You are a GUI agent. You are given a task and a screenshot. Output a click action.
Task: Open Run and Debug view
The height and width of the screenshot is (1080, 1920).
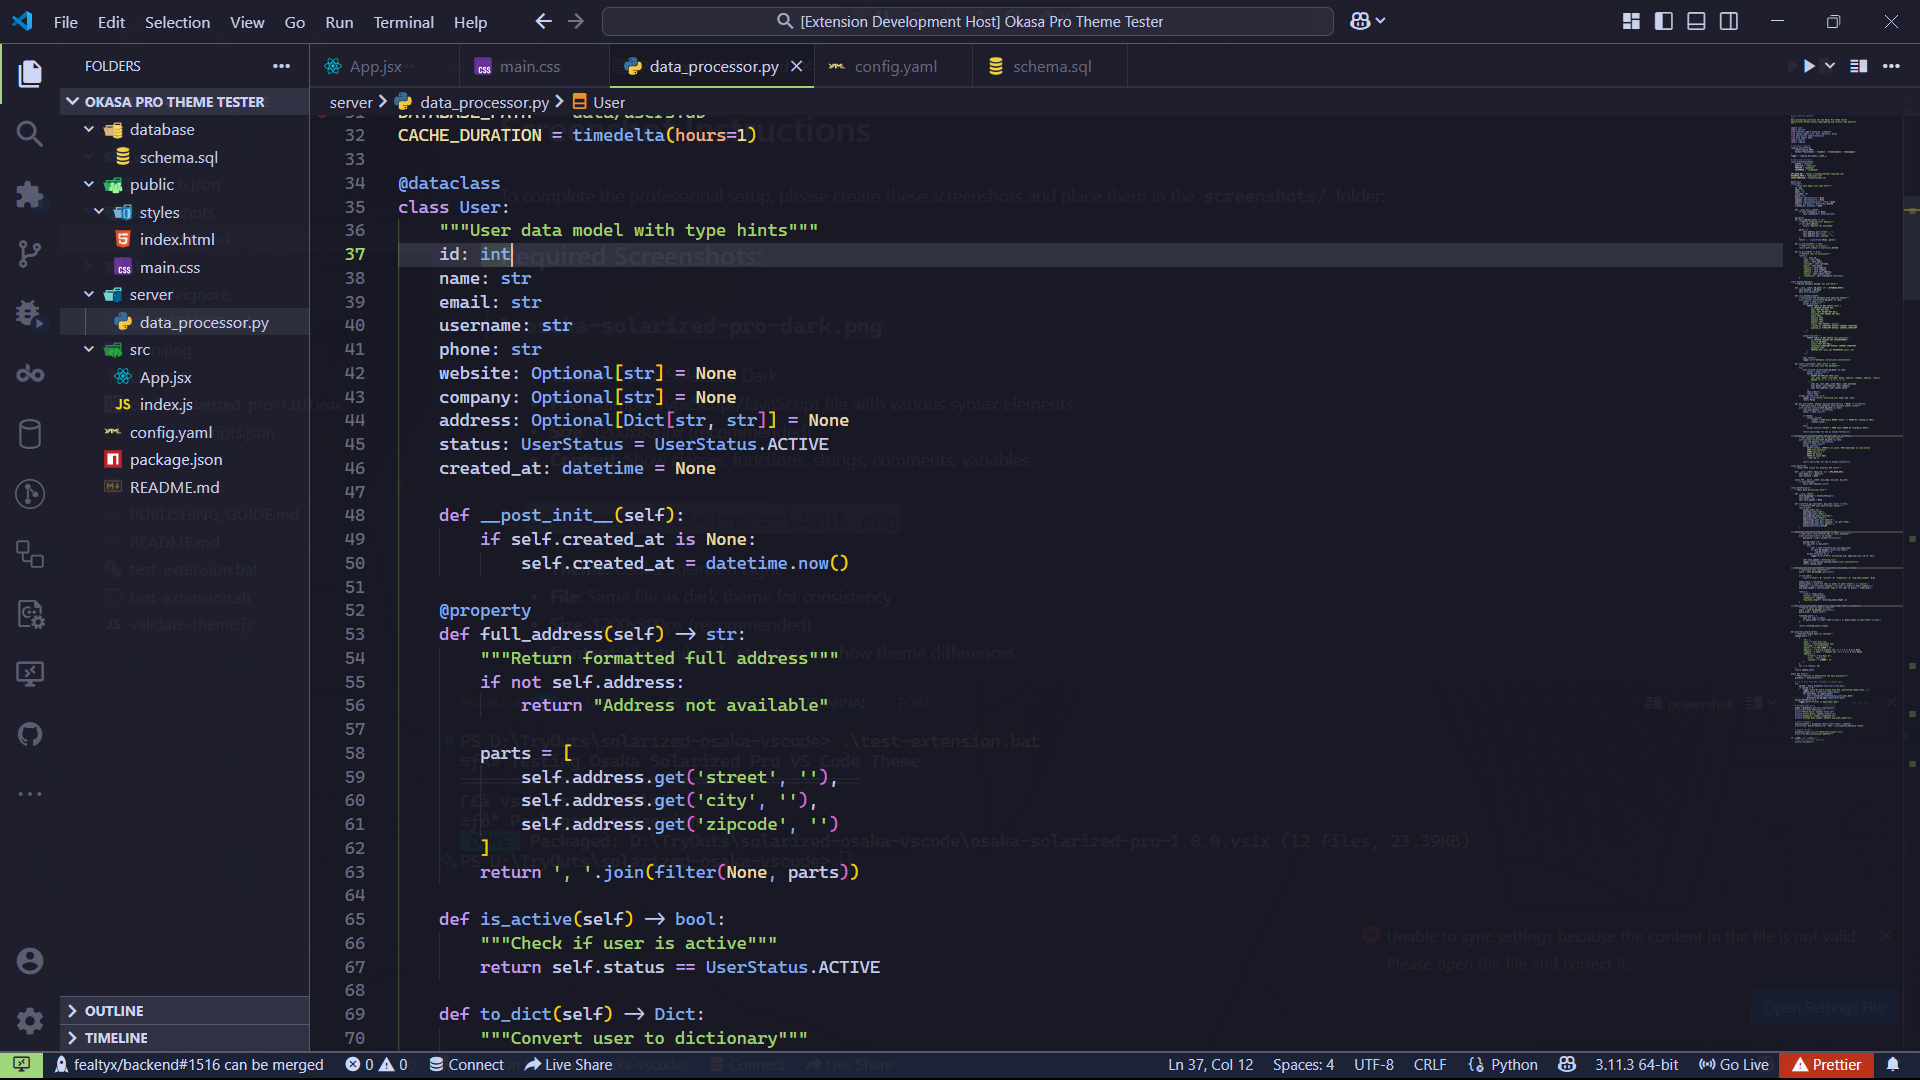point(30,314)
